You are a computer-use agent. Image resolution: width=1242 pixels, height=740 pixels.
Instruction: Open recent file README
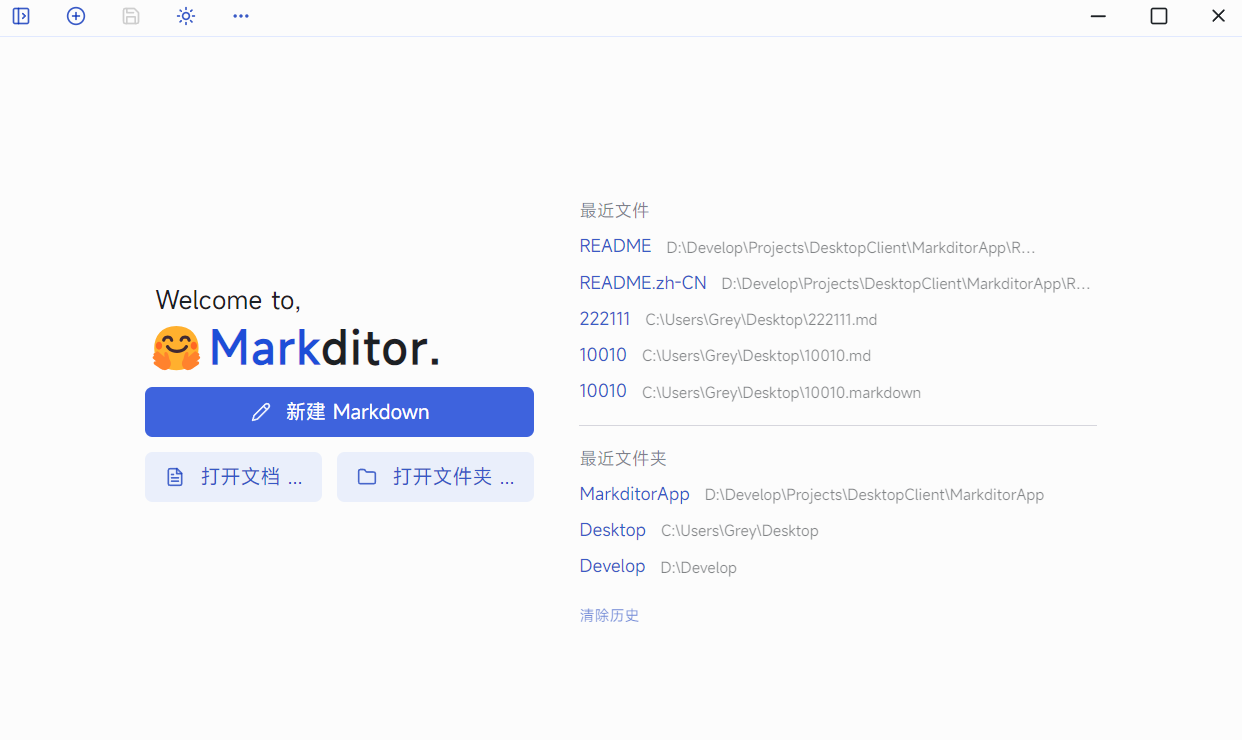pyautogui.click(x=615, y=246)
